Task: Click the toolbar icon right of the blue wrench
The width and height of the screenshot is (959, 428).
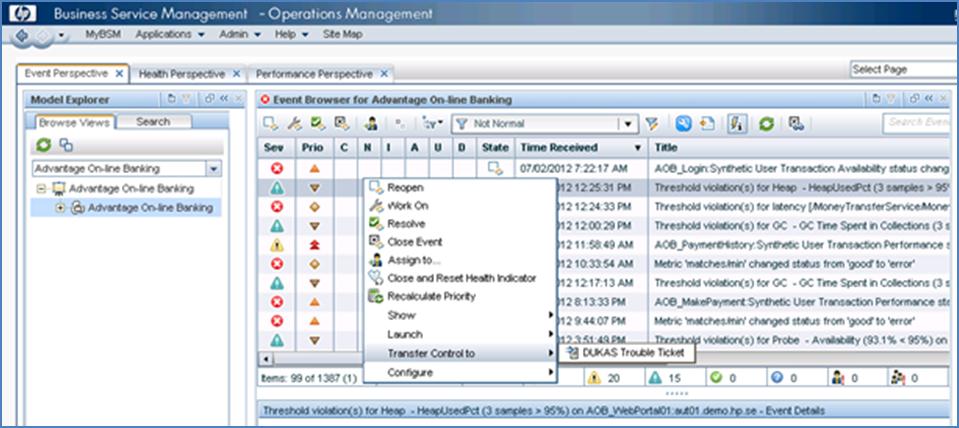Action: pos(707,124)
